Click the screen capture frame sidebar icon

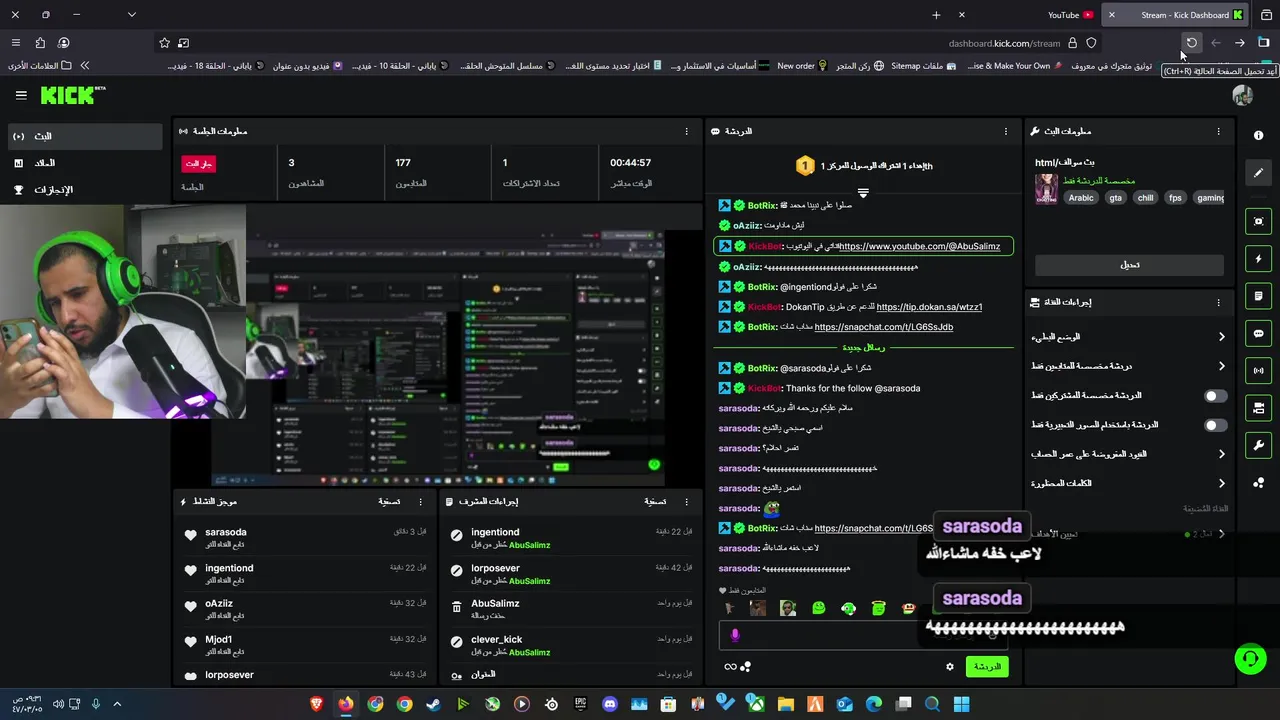point(1259,222)
